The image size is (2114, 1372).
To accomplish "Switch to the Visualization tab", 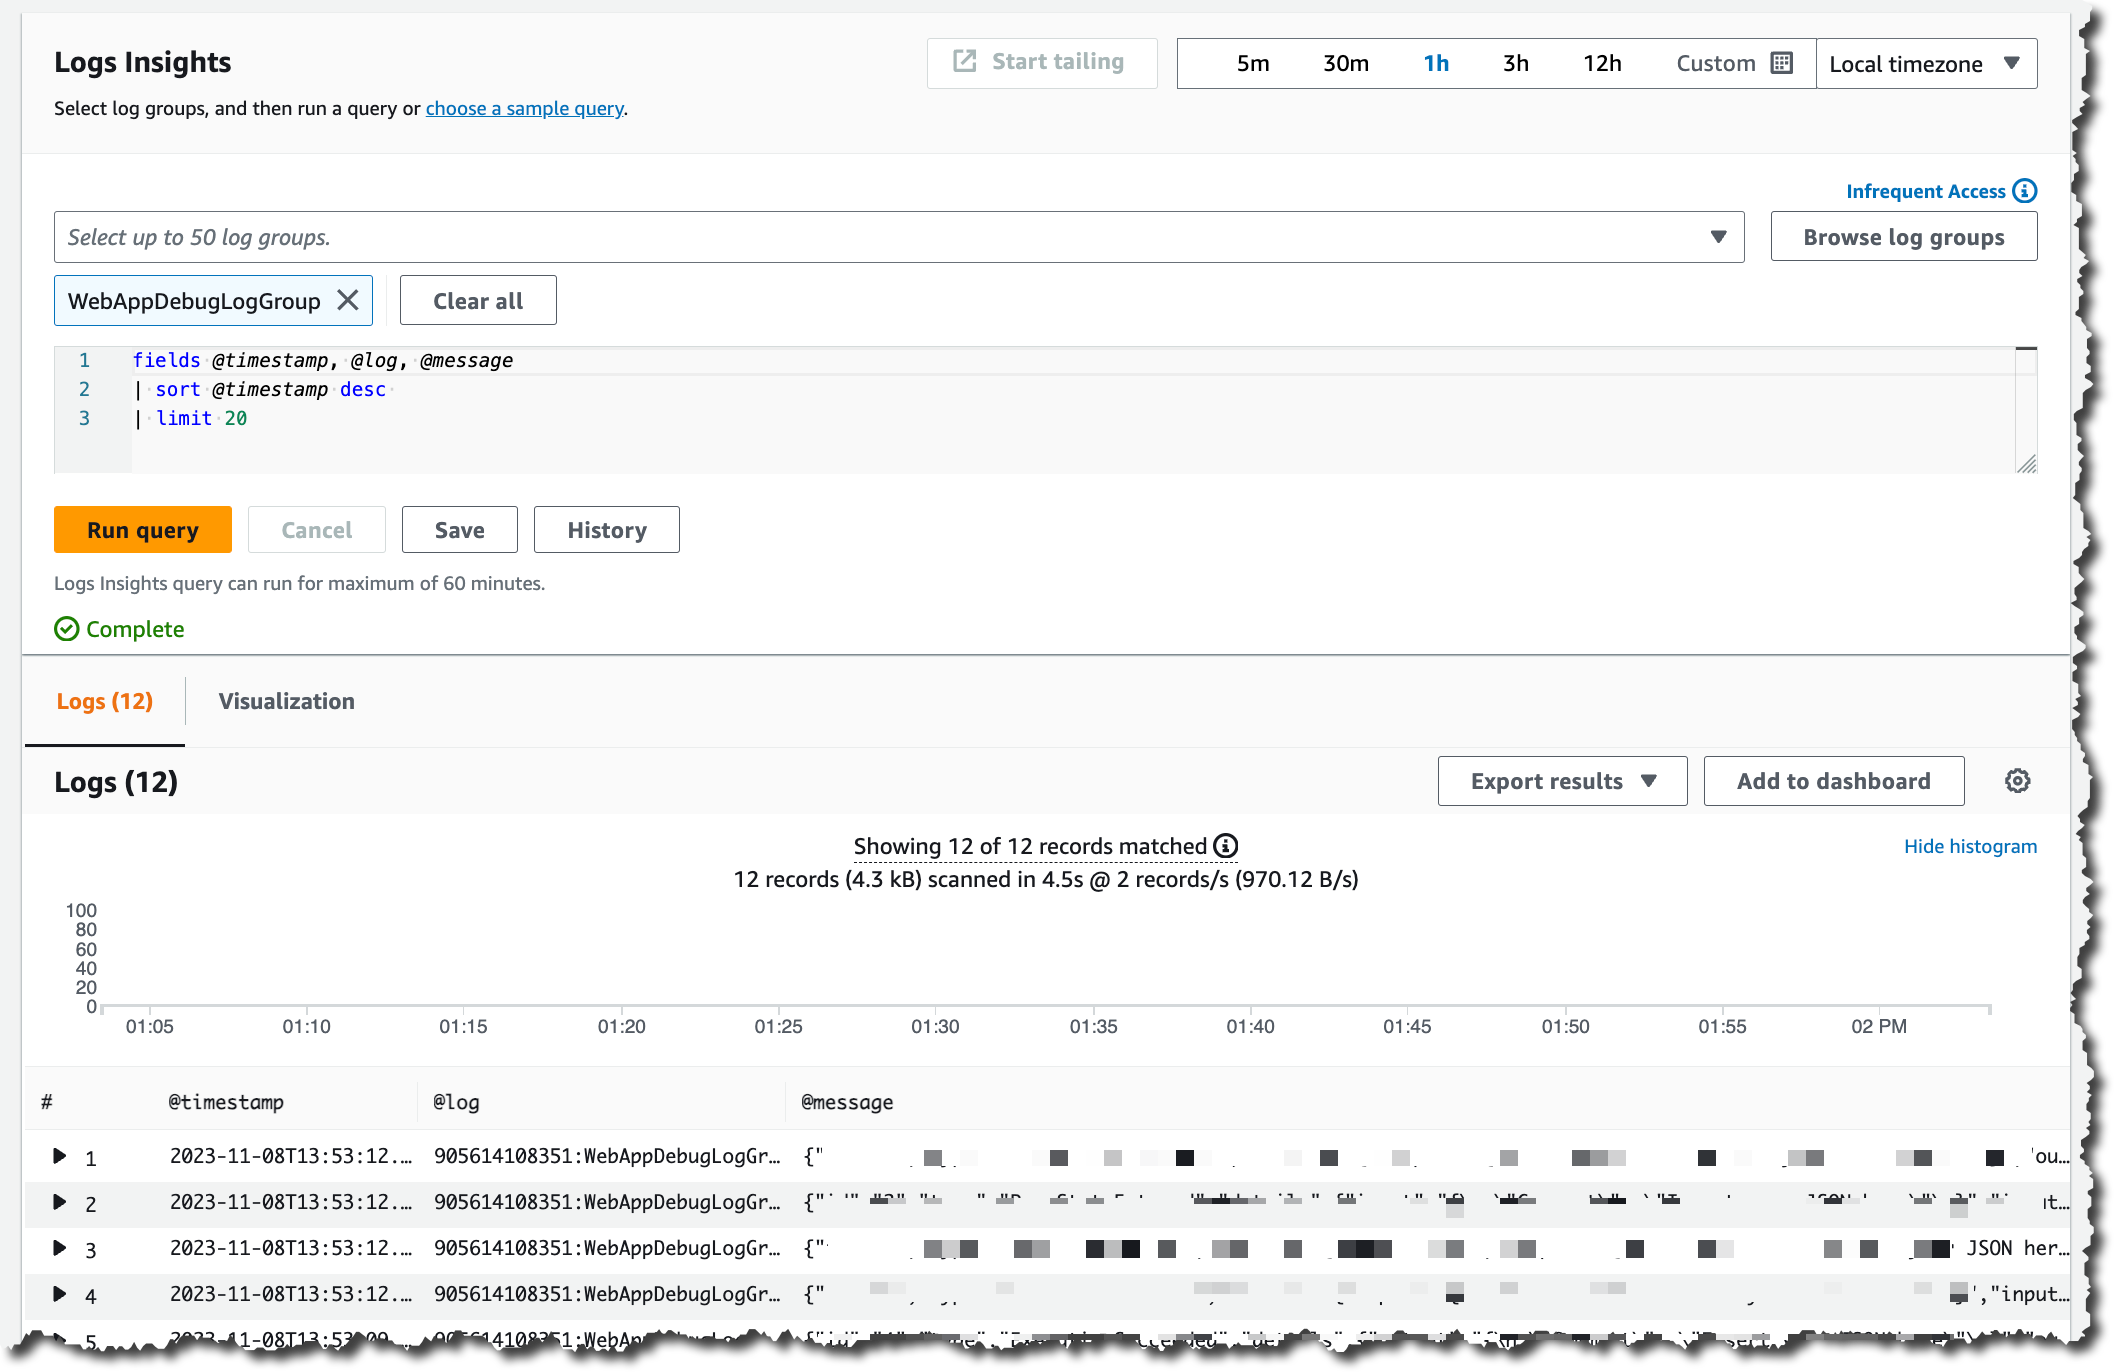I will 286,701.
